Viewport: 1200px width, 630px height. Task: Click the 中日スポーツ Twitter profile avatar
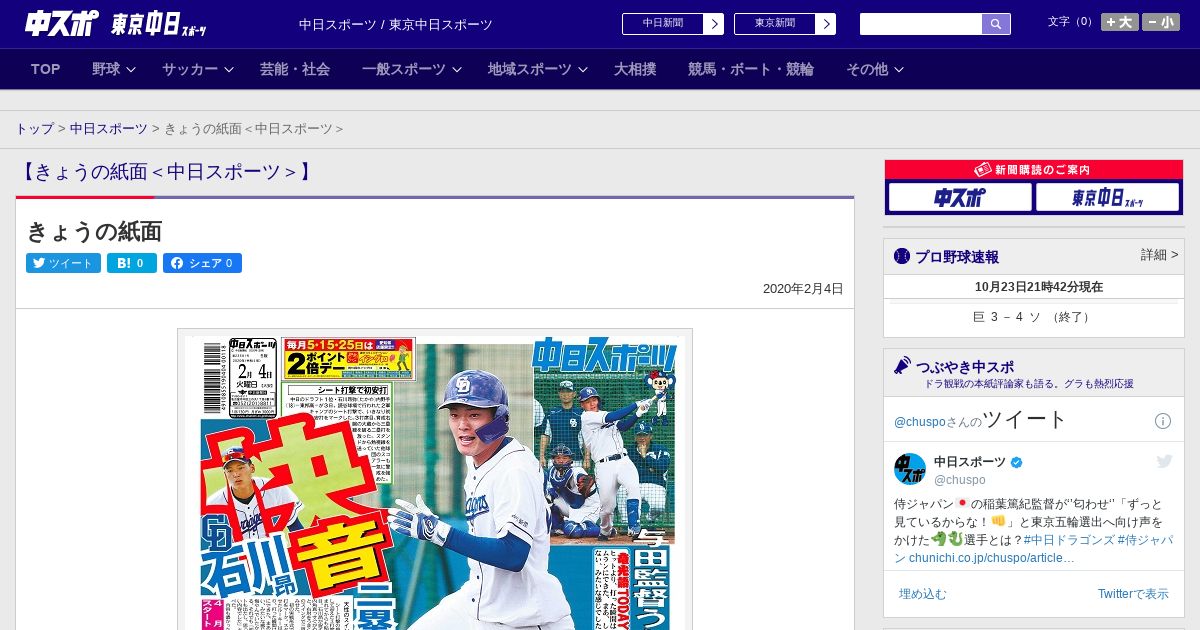910,469
